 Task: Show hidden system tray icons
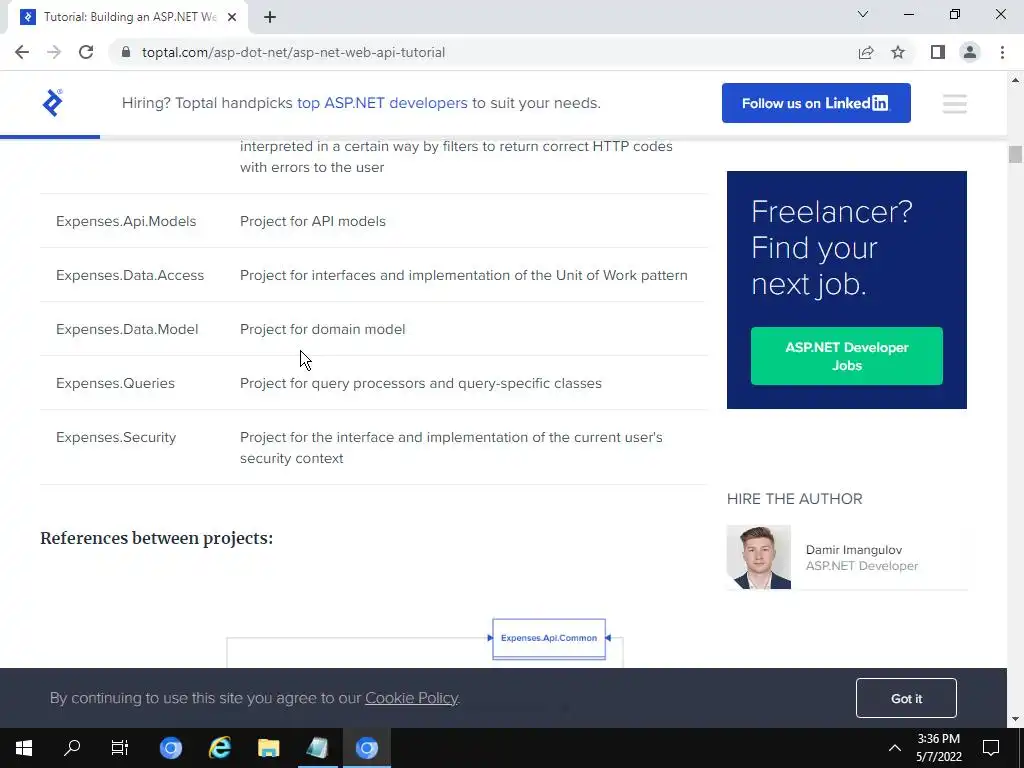[x=895, y=748]
